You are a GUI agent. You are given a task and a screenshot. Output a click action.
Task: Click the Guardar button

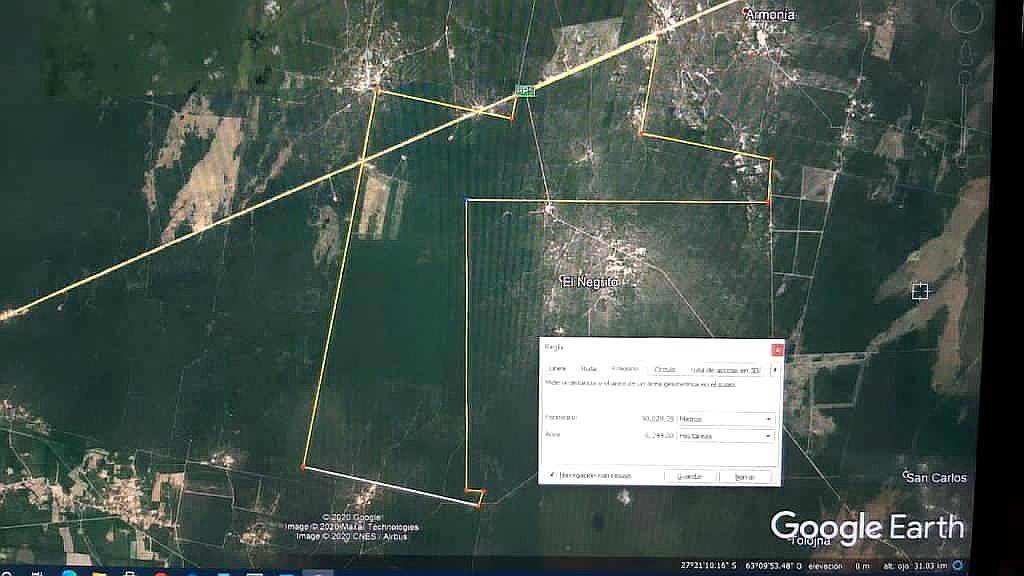(x=692, y=475)
